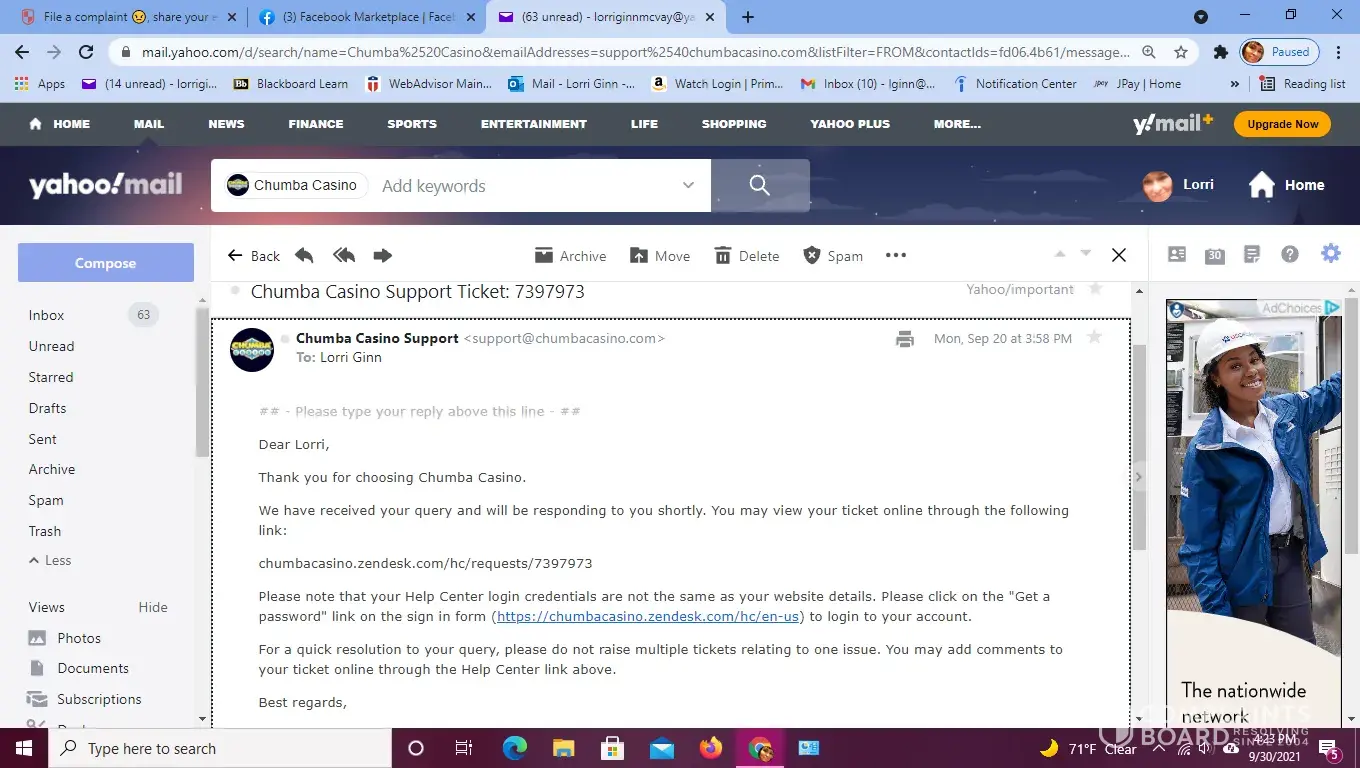This screenshot has width=1360, height=768.
Task: Close the message with the X icon
Action: coord(1119,255)
